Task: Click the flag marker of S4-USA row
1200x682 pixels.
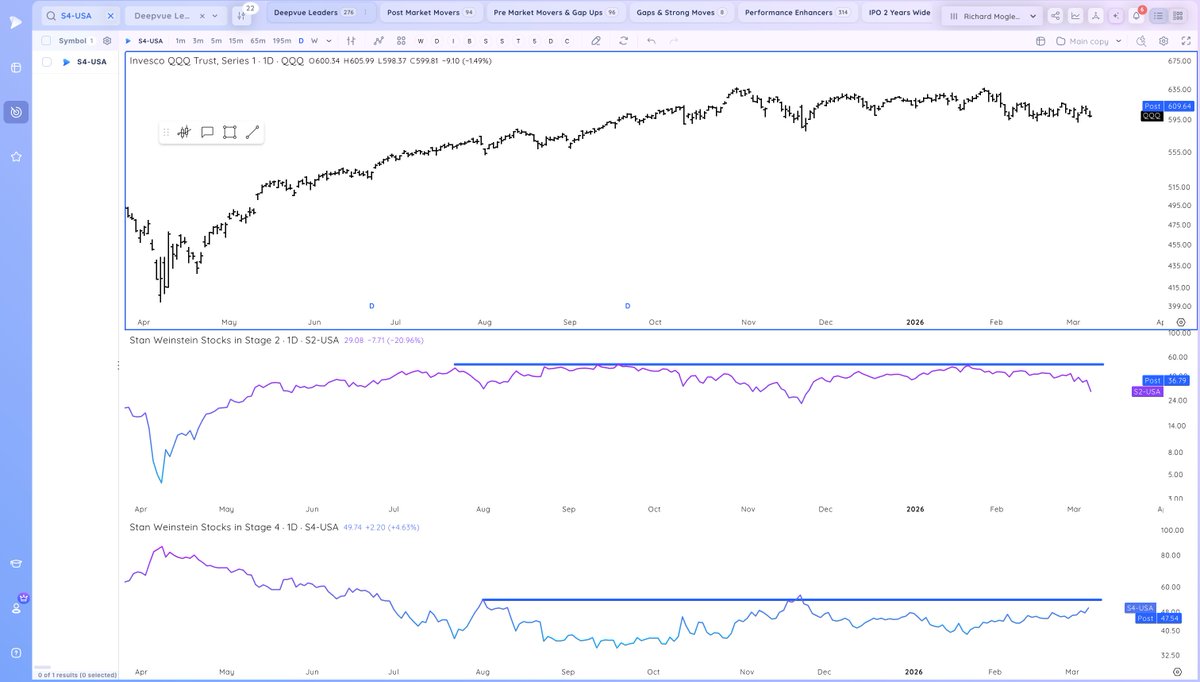Action: point(66,62)
